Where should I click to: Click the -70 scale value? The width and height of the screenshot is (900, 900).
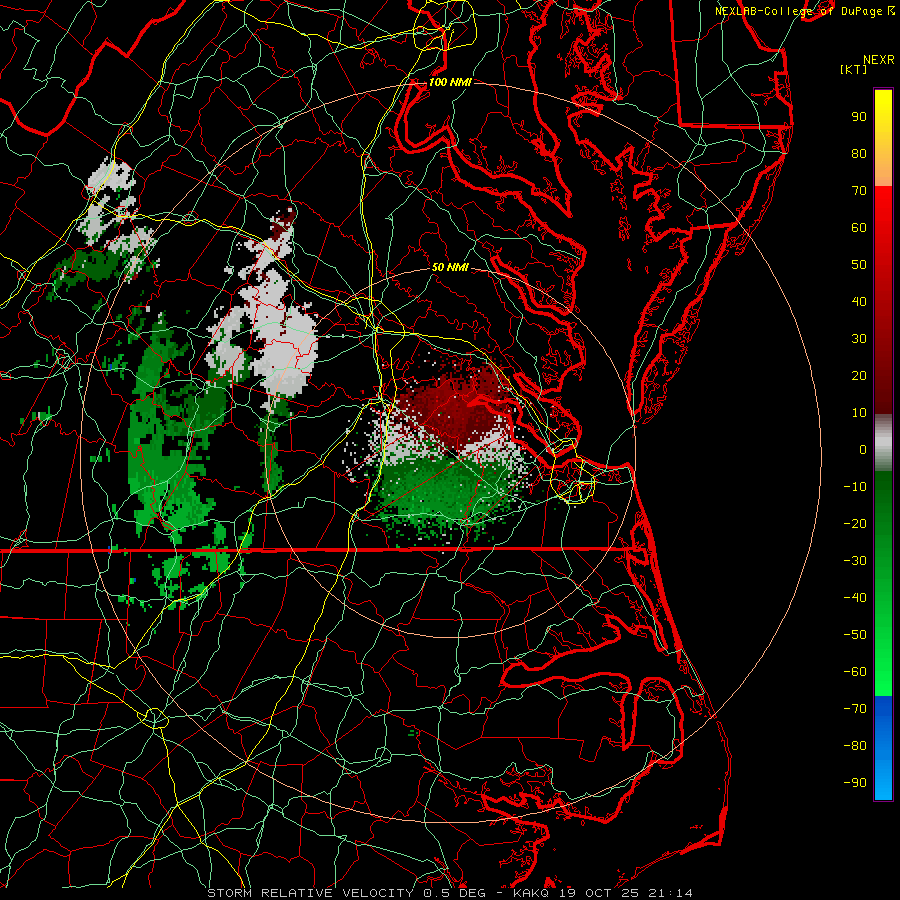click(x=855, y=709)
